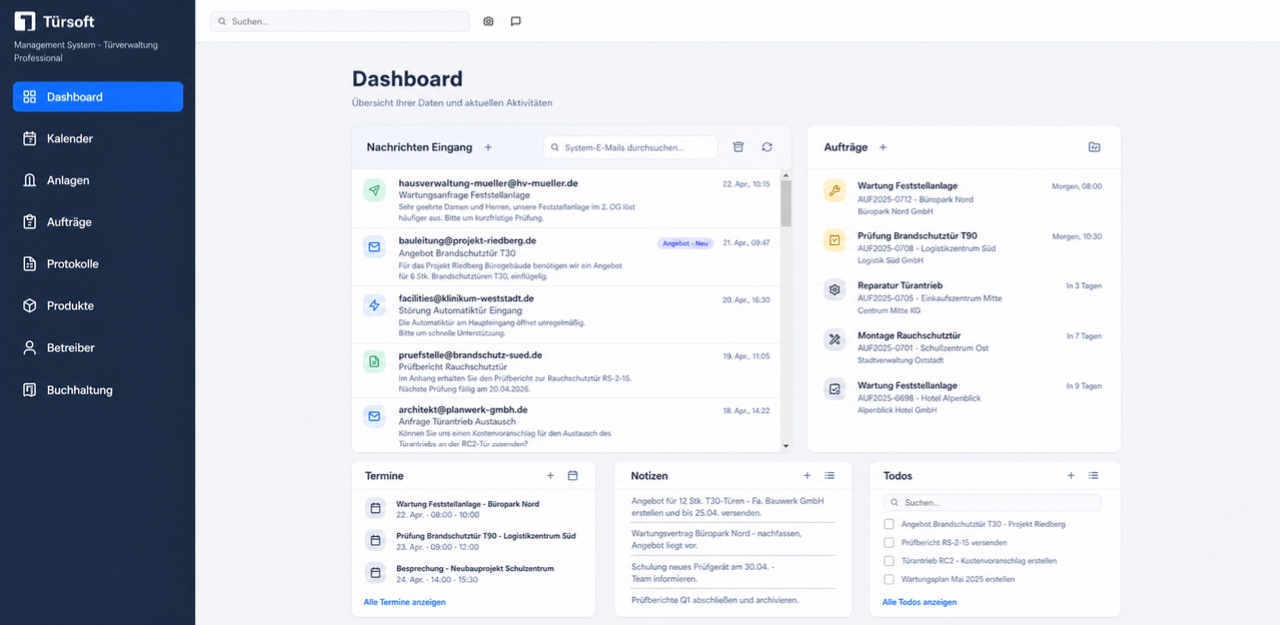This screenshot has width=1280, height=625.
Task: Click plus icon in Termine panel
Action: (550, 476)
